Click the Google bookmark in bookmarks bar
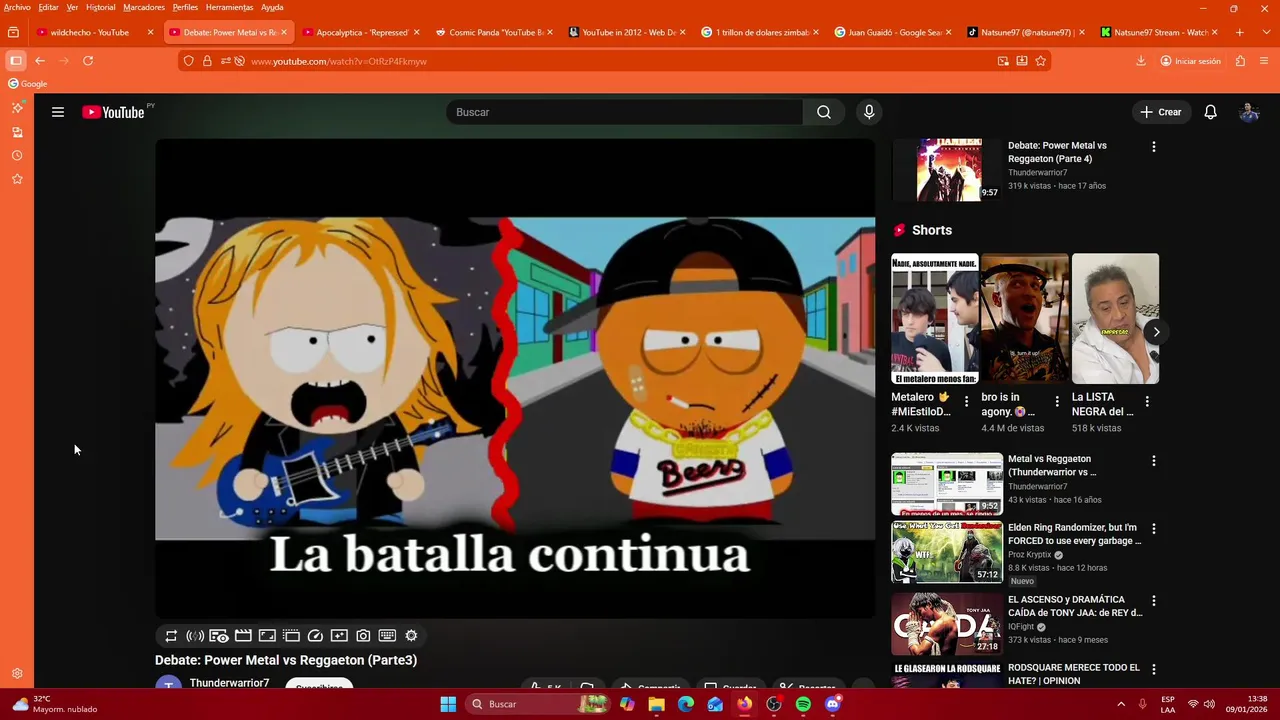The image size is (1280, 720). [x=28, y=84]
